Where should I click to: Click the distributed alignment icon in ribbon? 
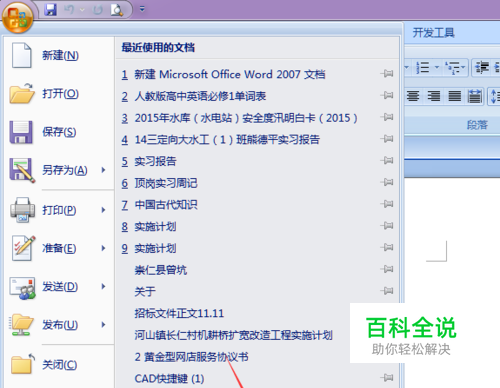[x=475, y=96]
